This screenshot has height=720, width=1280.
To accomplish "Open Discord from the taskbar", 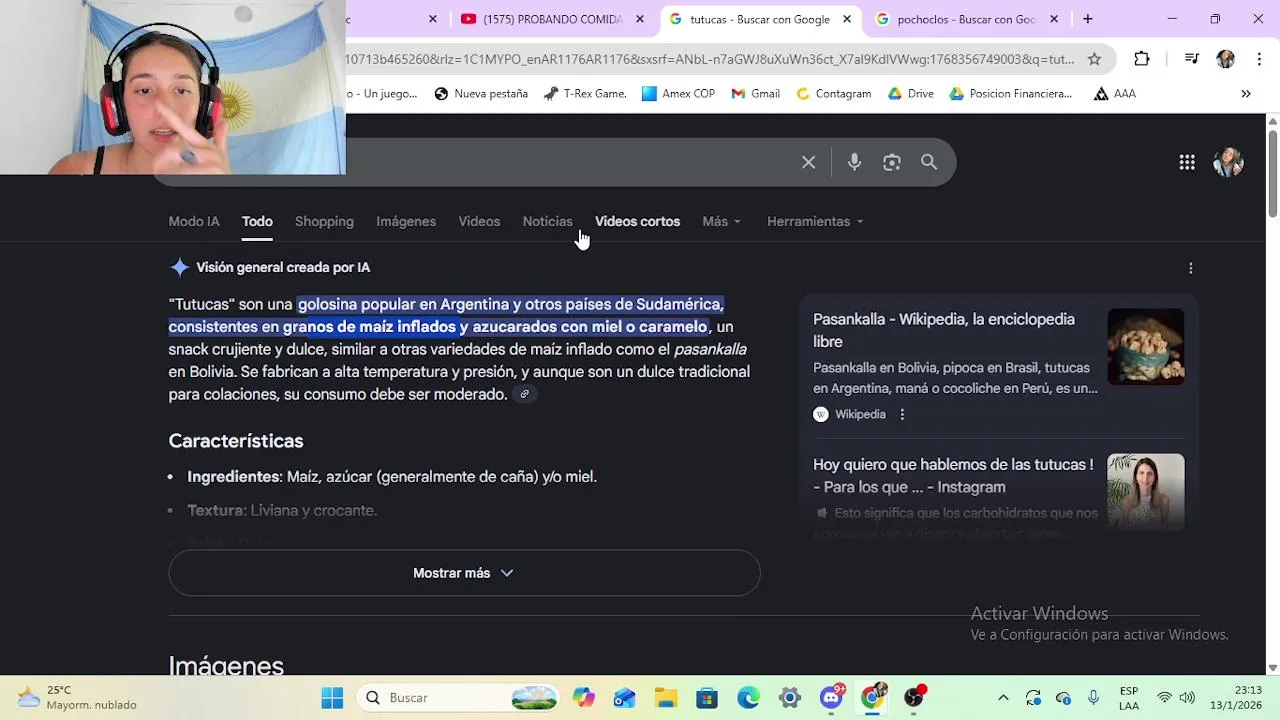I will pyautogui.click(x=831, y=698).
